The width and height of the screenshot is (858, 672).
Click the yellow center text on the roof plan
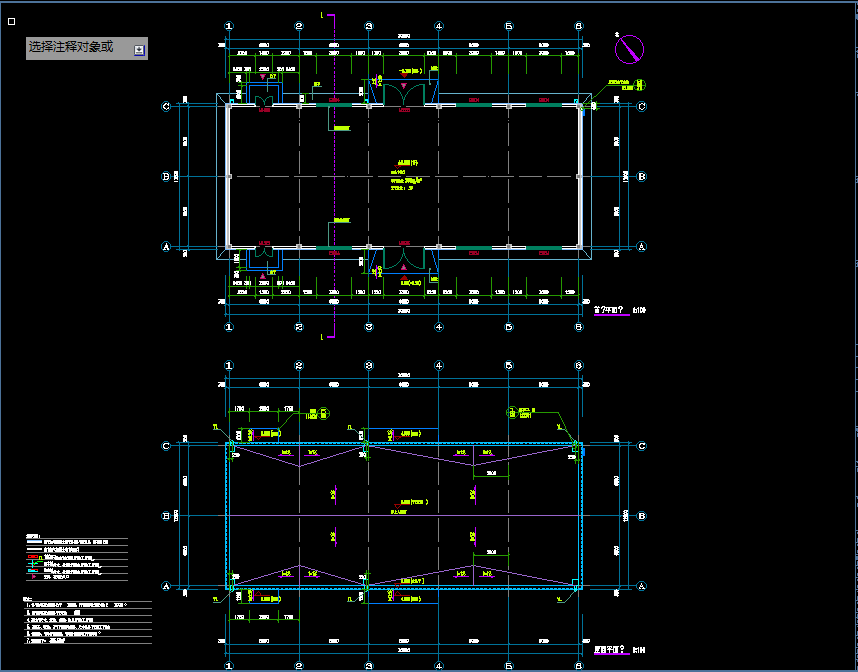(x=406, y=503)
